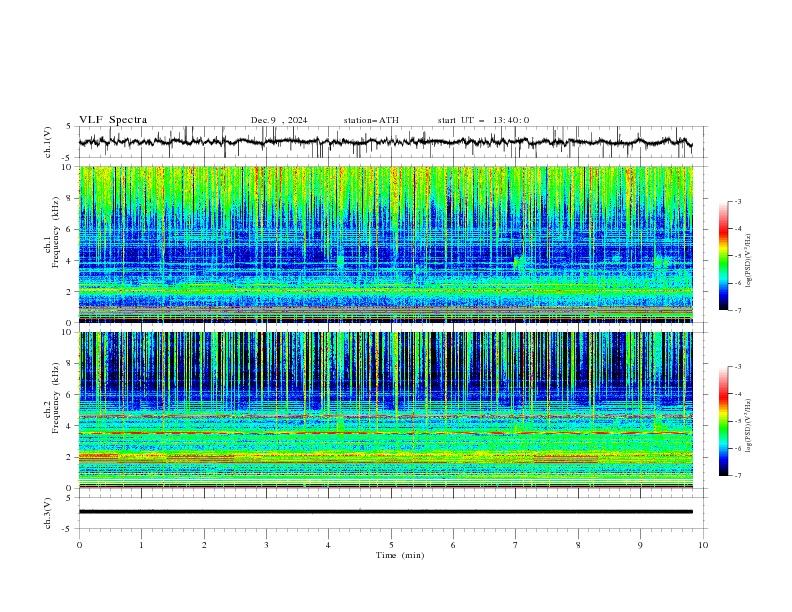Click the time axis tick label '9'

point(640,545)
